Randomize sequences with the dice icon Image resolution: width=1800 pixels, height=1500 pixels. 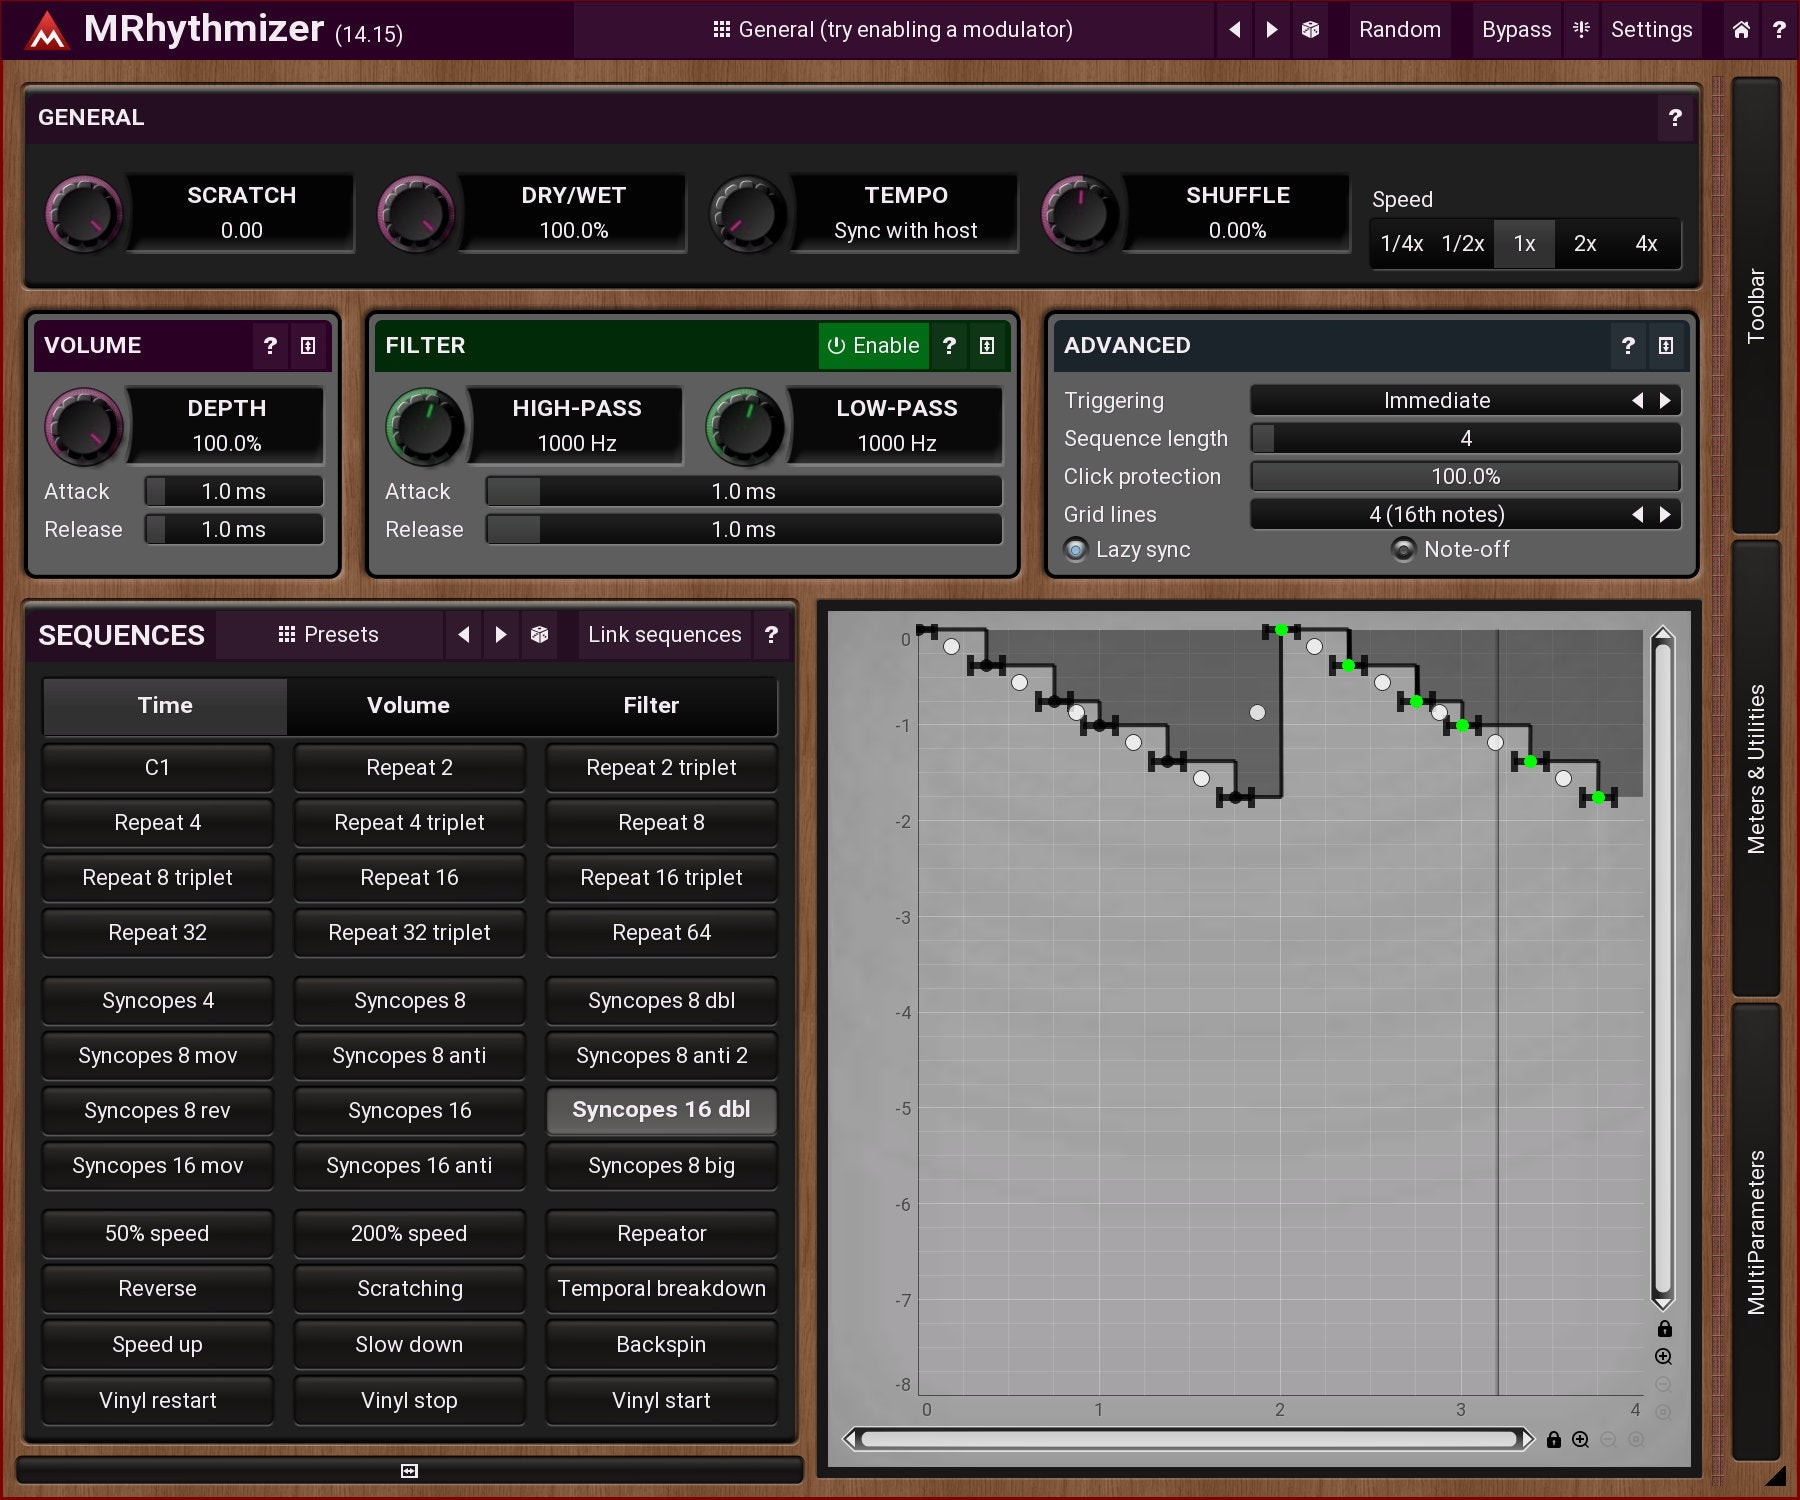pyautogui.click(x=539, y=635)
